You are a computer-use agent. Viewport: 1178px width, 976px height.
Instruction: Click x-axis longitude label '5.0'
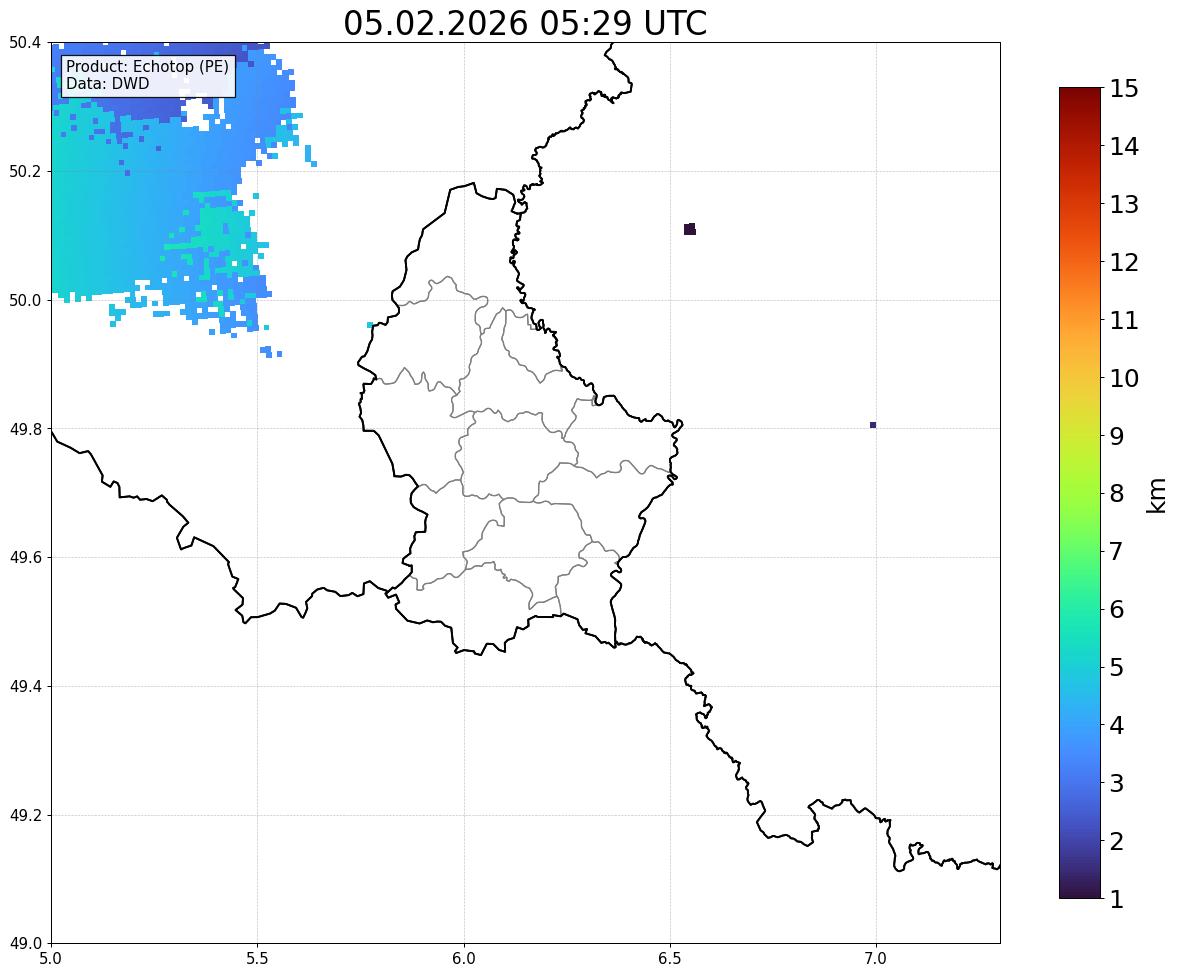(51, 959)
